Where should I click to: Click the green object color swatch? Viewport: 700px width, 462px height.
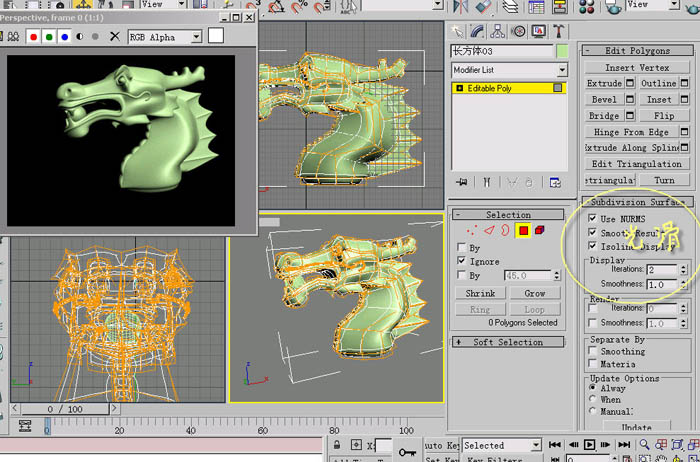click(x=562, y=51)
